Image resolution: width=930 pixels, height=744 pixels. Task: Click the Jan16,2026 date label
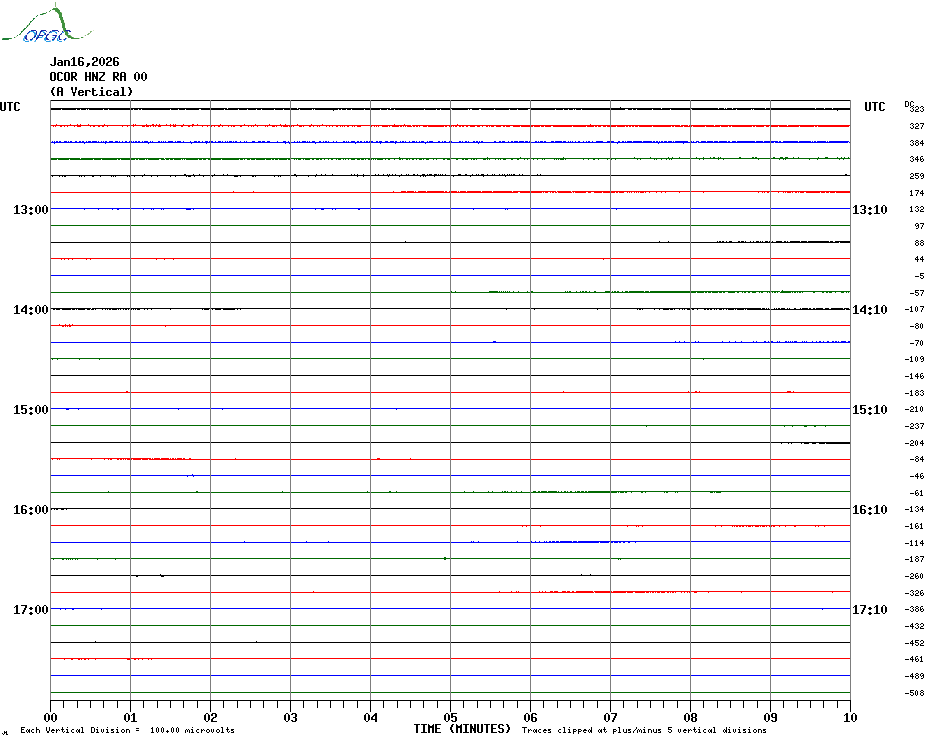[84, 62]
